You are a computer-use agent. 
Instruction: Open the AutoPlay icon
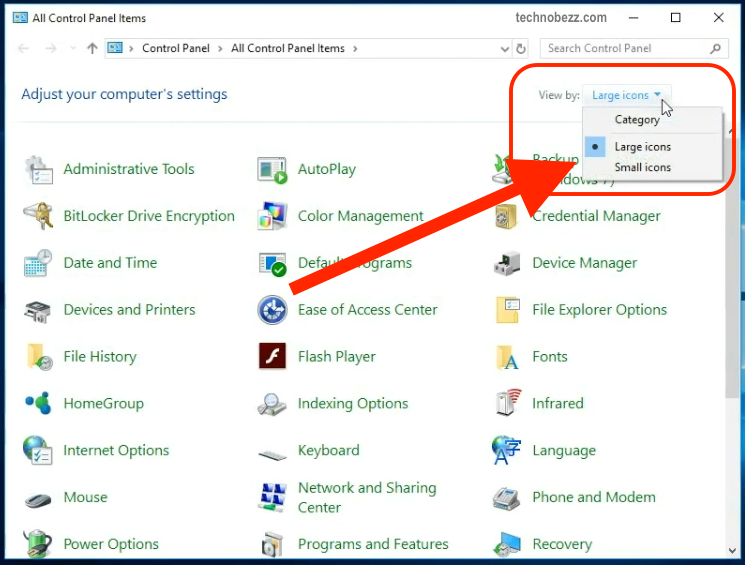272,170
